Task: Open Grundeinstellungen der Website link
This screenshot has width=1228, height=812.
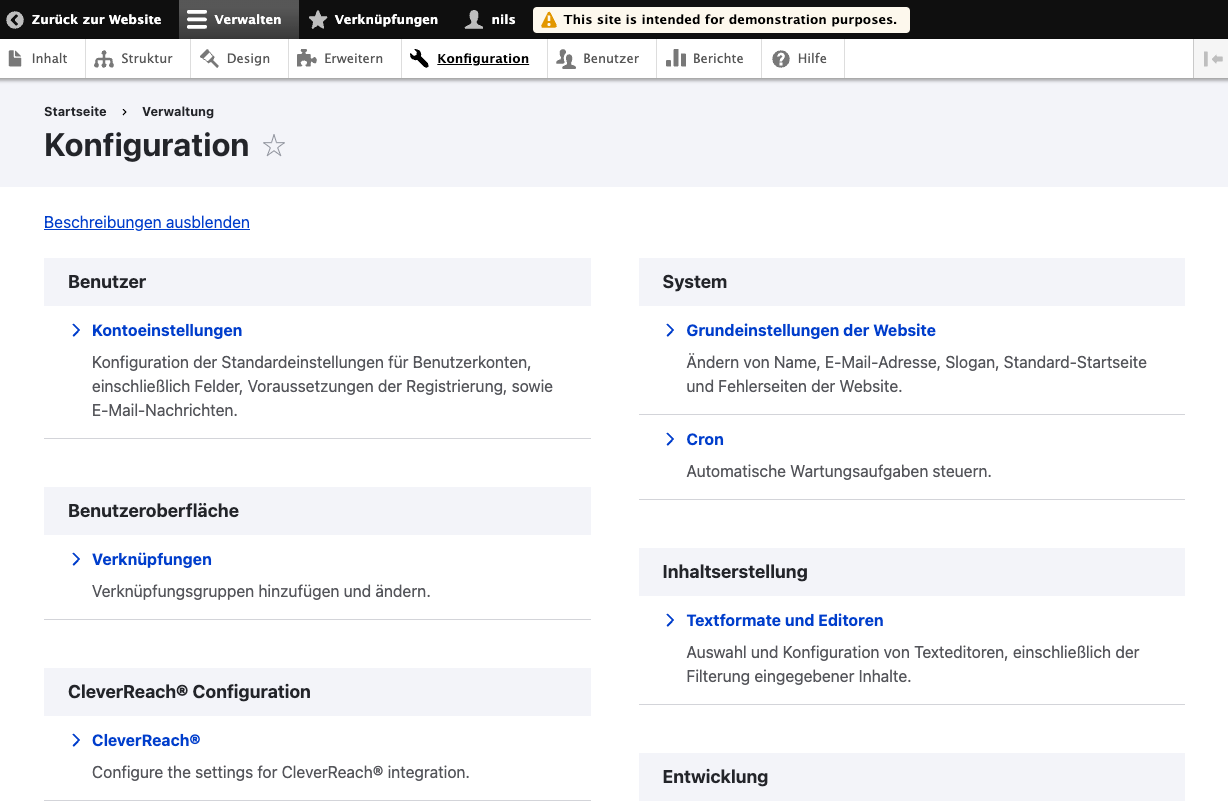Action: tap(811, 331)
